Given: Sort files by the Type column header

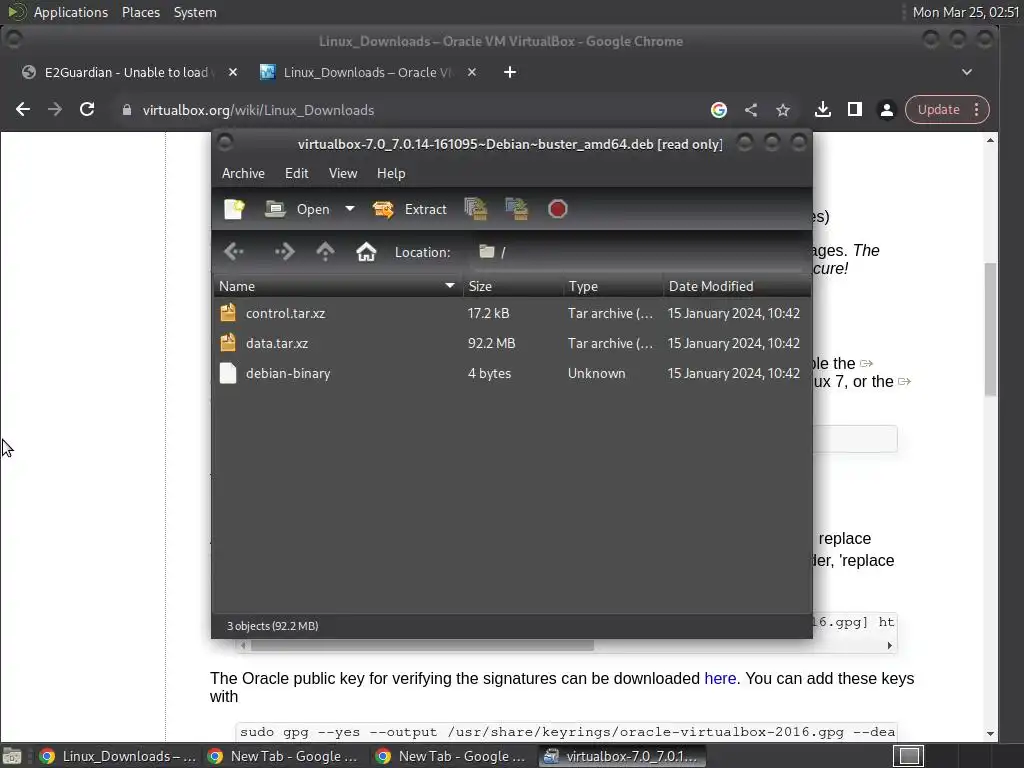Looking at the screenshot, I should (x=613, y=286).
